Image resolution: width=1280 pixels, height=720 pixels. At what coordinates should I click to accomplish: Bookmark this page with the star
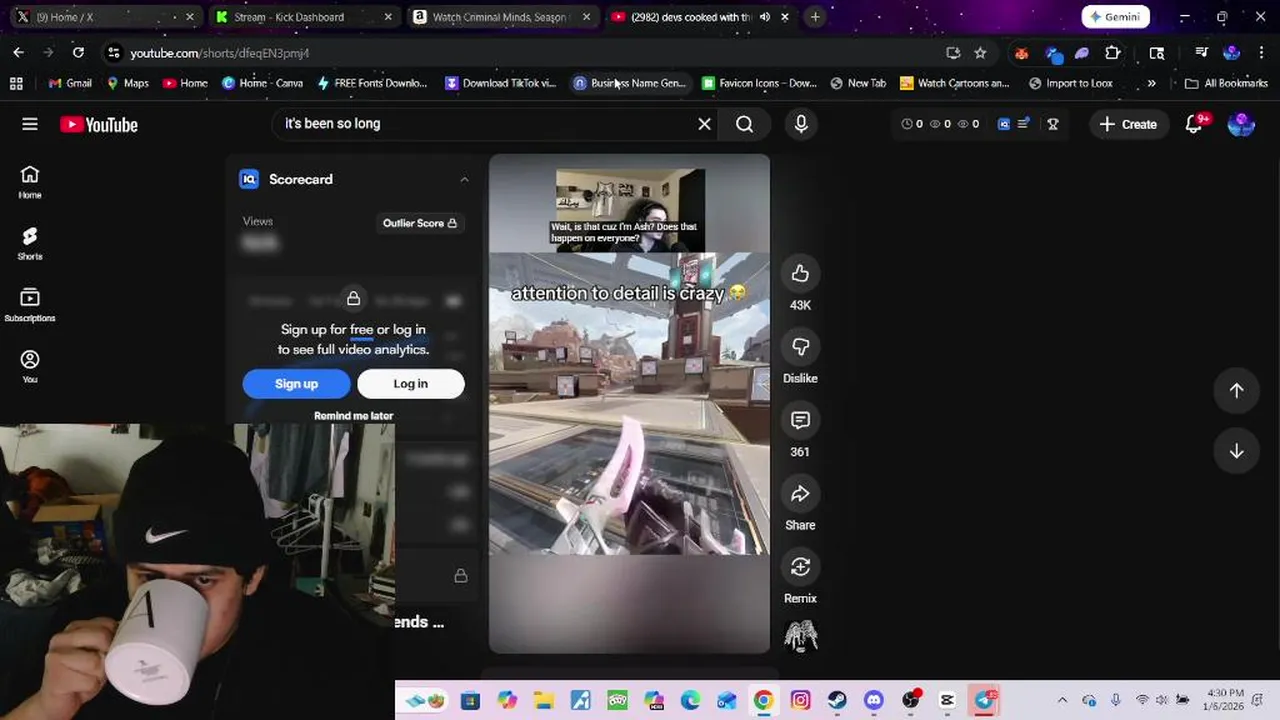click(x=980, y=53)
